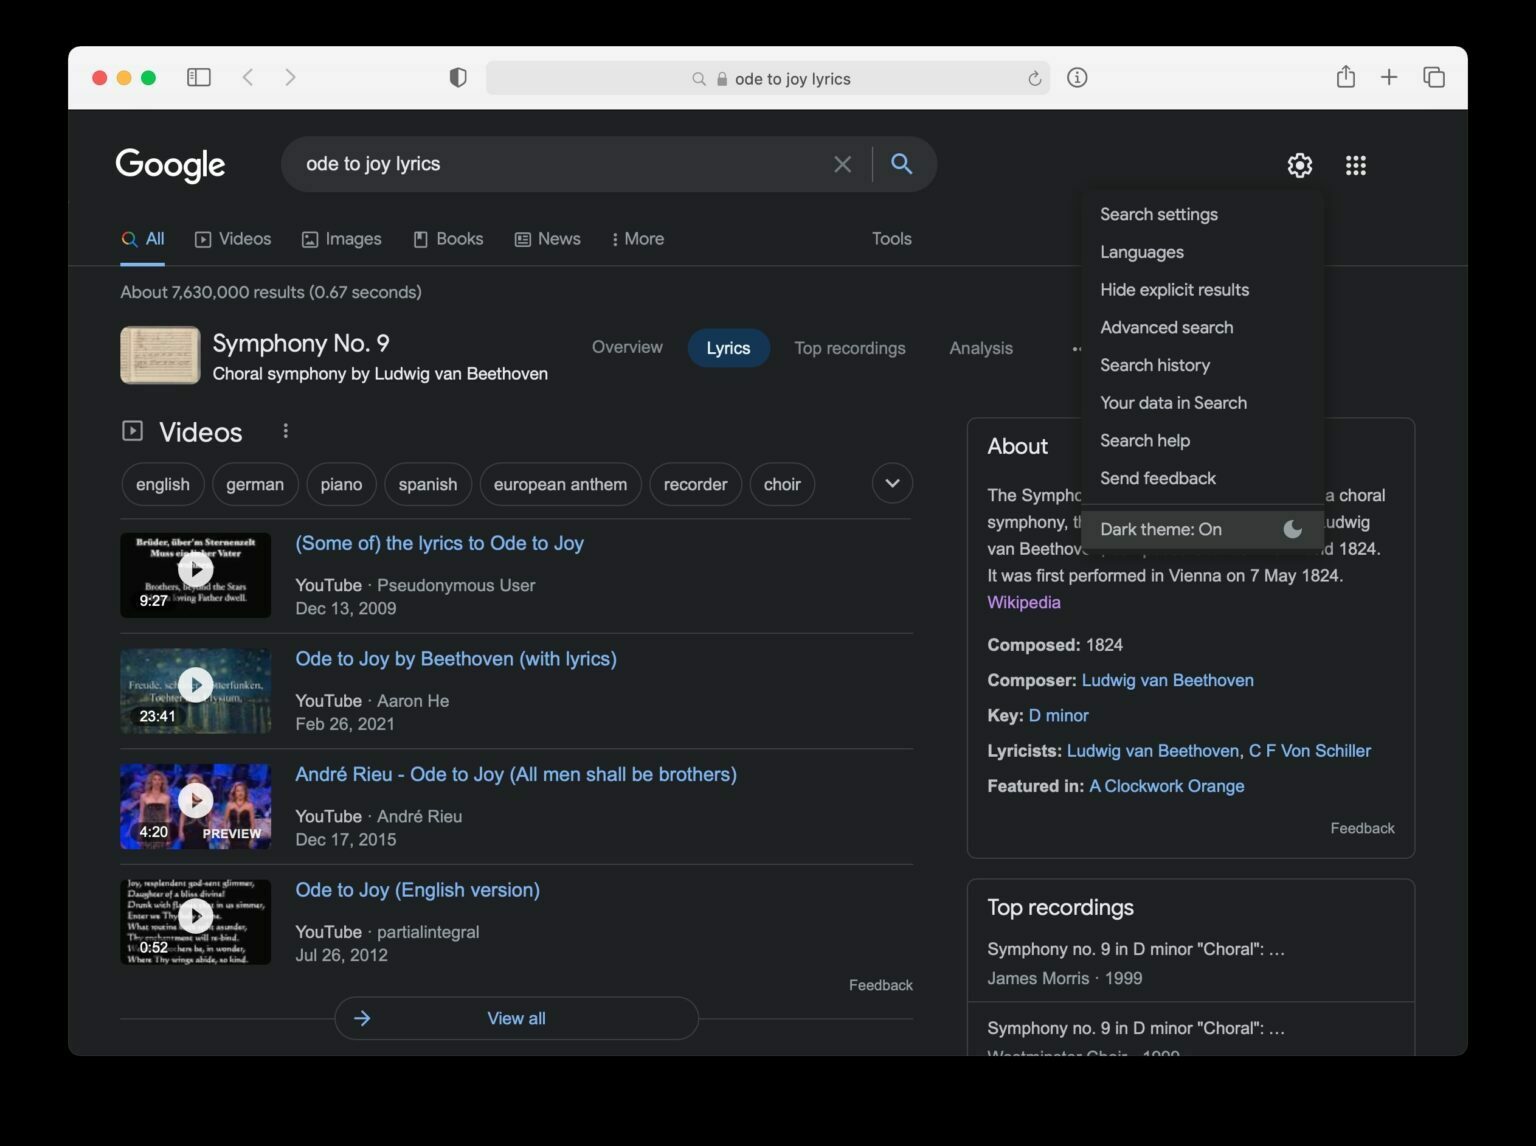
Task: Open 'André Rieu - Ode to Joy' video link
Action: click(x=515, y=775)
